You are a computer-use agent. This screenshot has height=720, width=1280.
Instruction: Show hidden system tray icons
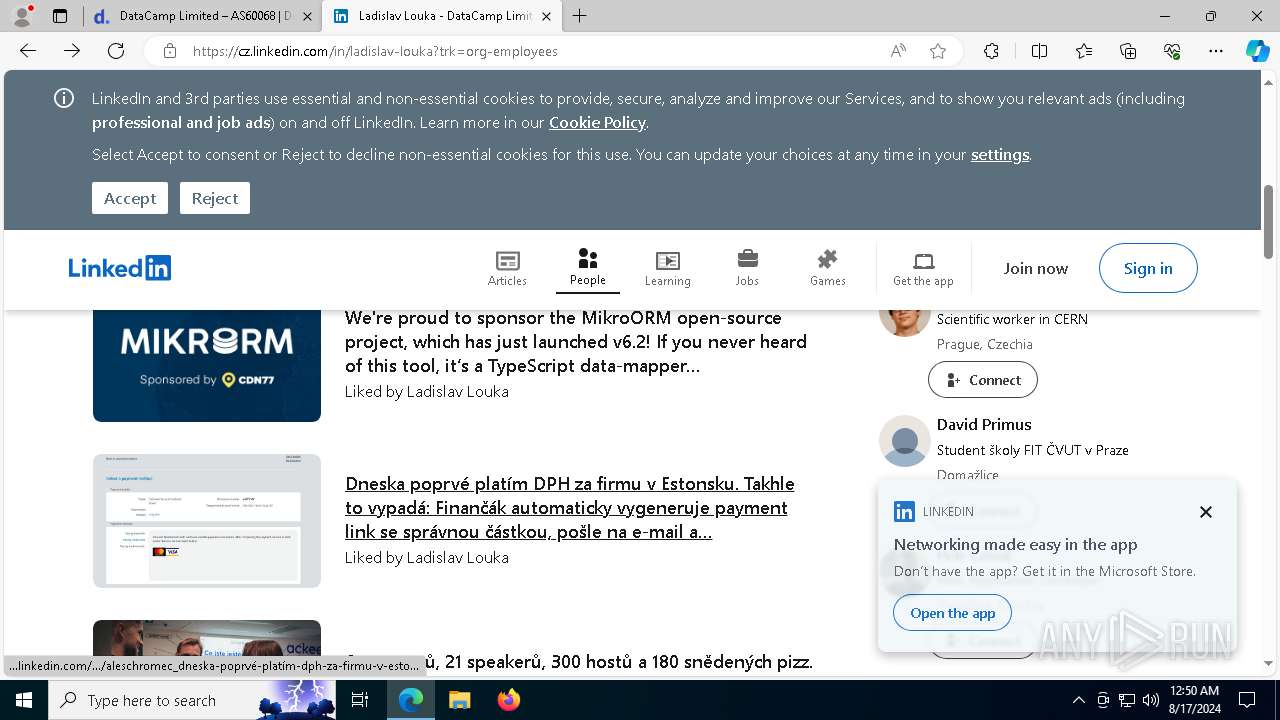tap(1078, 700)
